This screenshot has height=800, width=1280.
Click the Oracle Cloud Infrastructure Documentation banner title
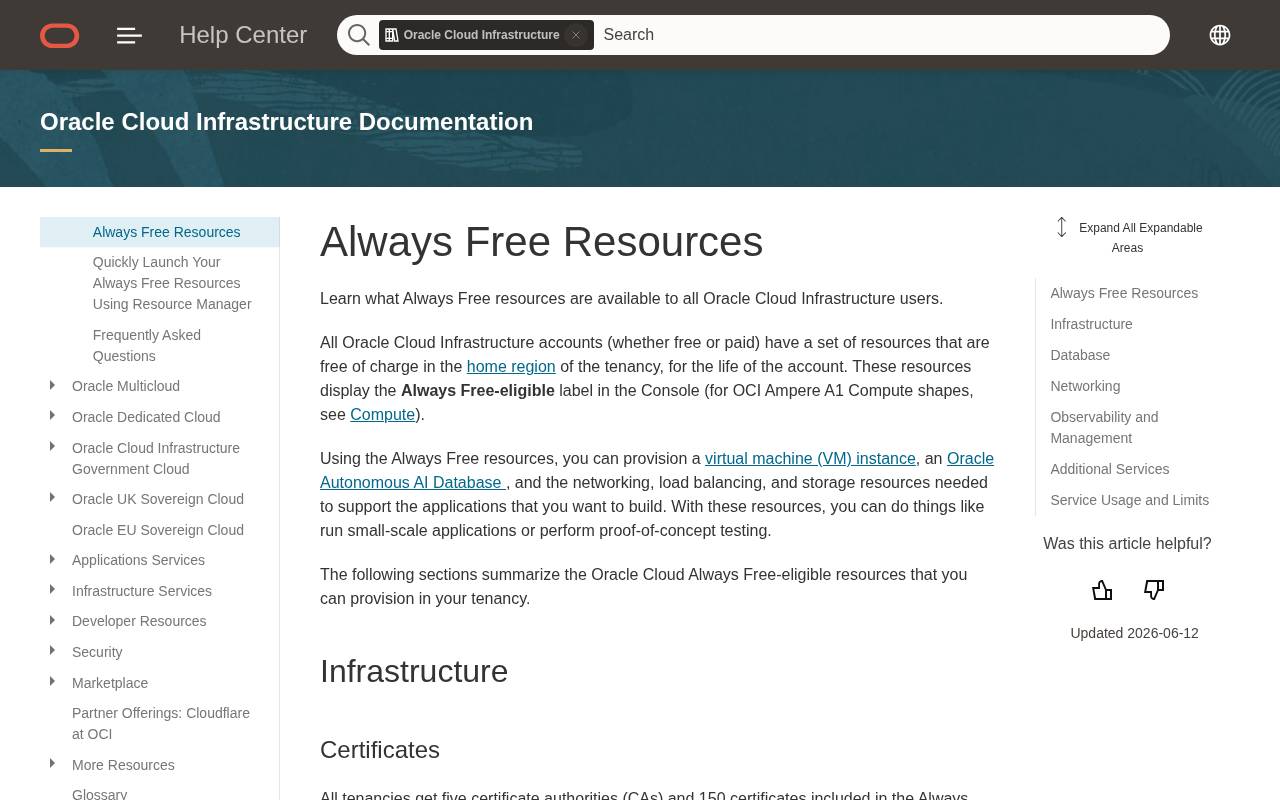(286, 122)
